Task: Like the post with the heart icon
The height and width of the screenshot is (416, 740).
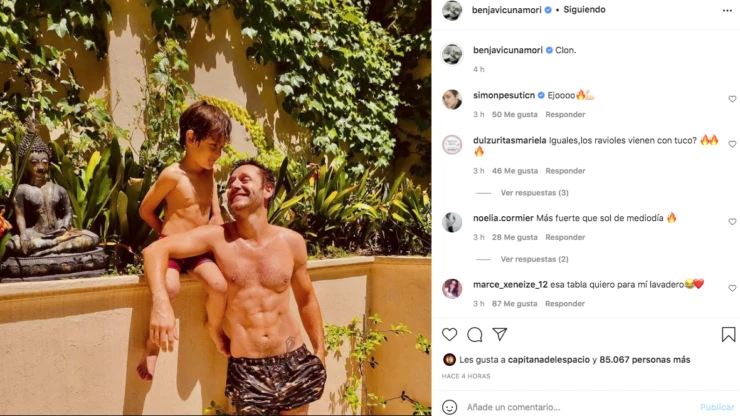Action: pos(449,334)
